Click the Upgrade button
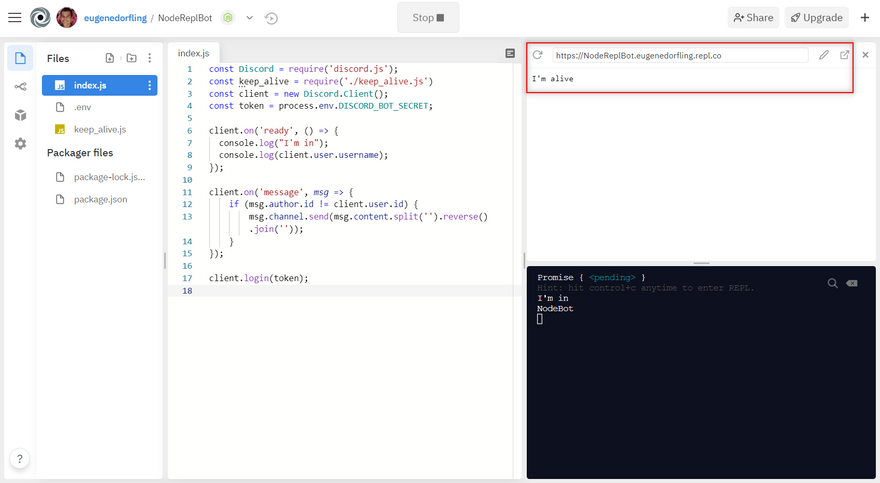The image size is (880, 483). 816,17
